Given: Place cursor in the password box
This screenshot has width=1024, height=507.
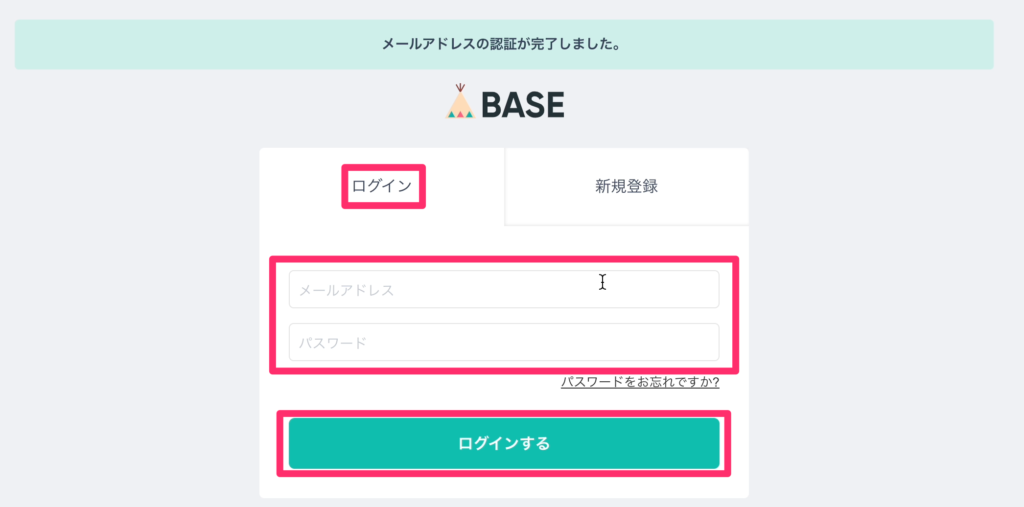Looking at the screenshot, I should pos(503,342).
